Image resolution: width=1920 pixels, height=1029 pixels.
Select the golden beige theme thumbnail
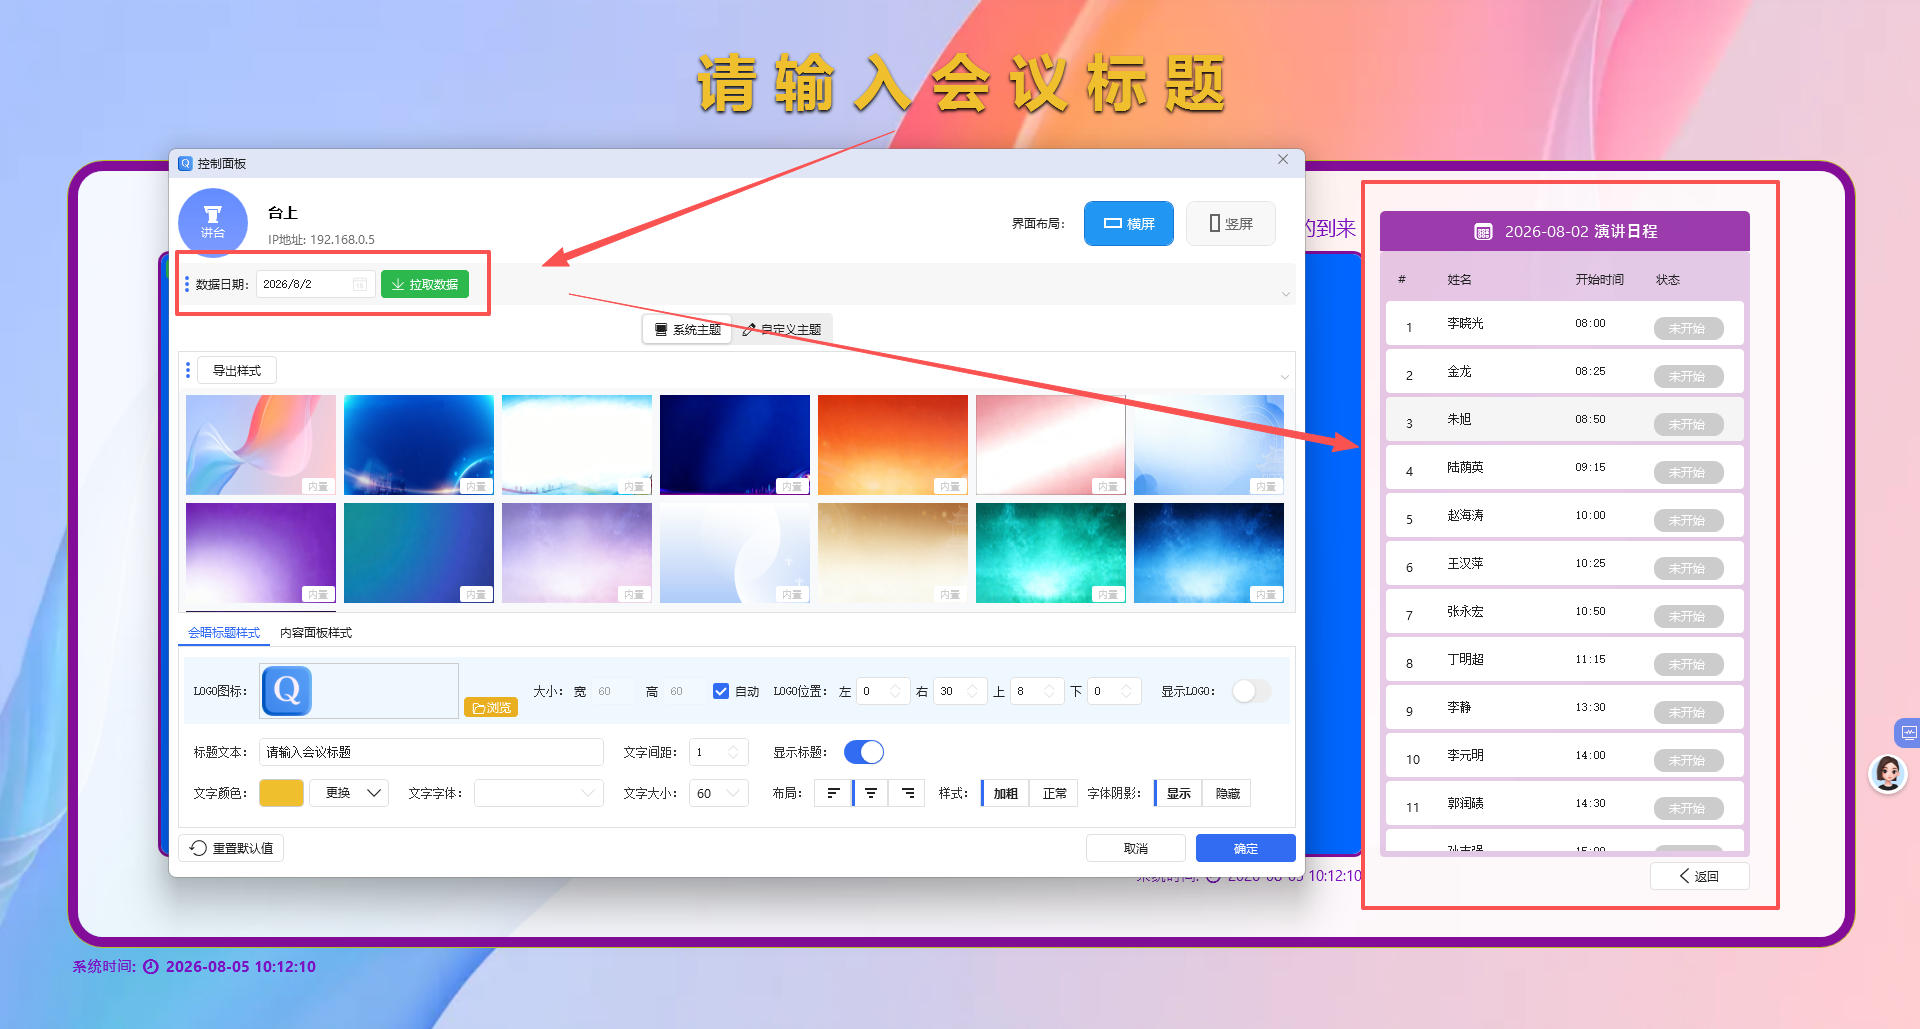coord(893,553)
